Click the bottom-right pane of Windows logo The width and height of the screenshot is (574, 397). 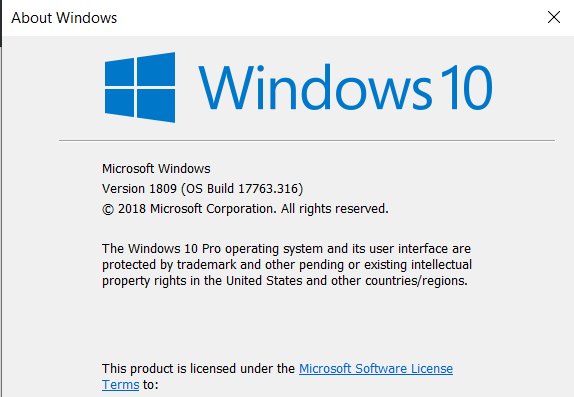pyautogui.click(x=156, y=105)
